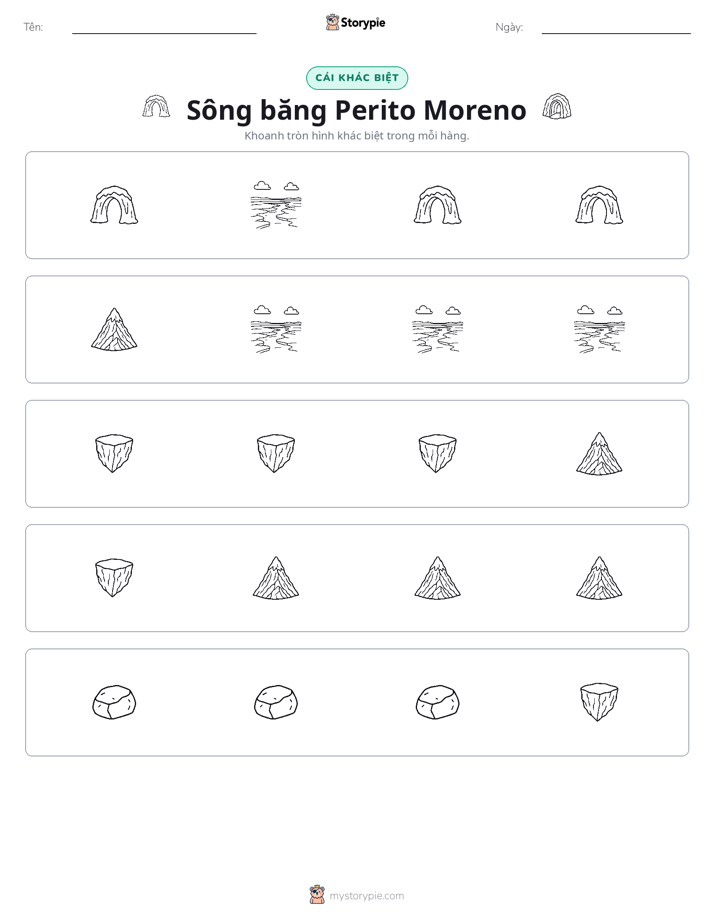The width and height of the screenshot is (714, 924).
Task: Click the third rounded rock in row five
Action: 438,702
